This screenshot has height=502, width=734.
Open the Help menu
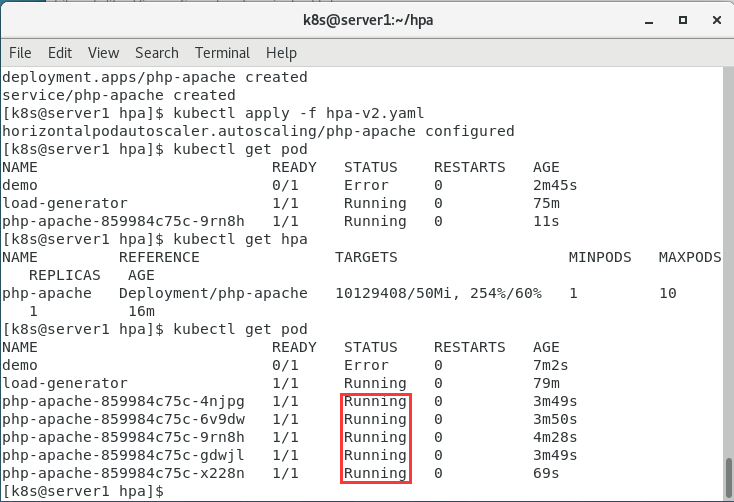click(x=281, y=53)
